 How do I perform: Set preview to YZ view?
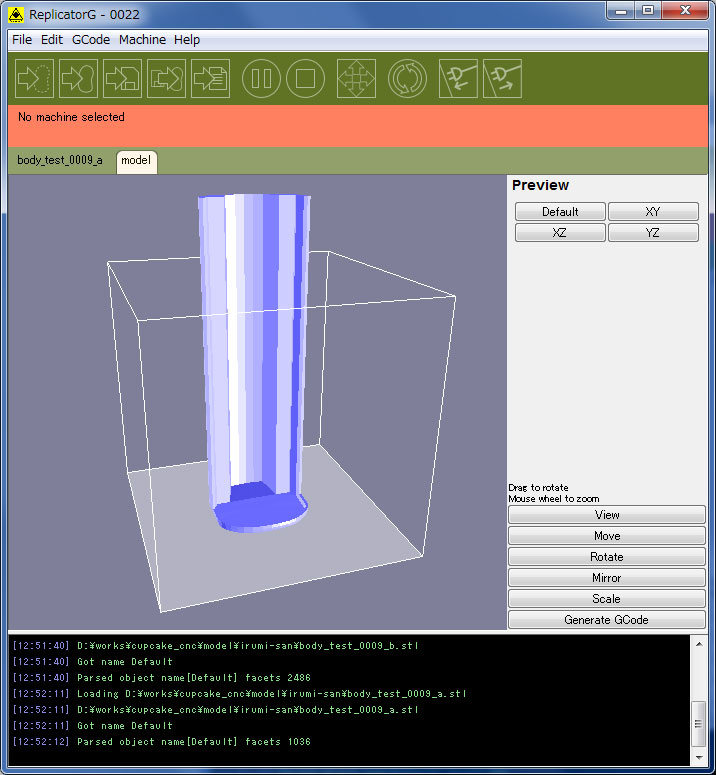click(653, 233)
